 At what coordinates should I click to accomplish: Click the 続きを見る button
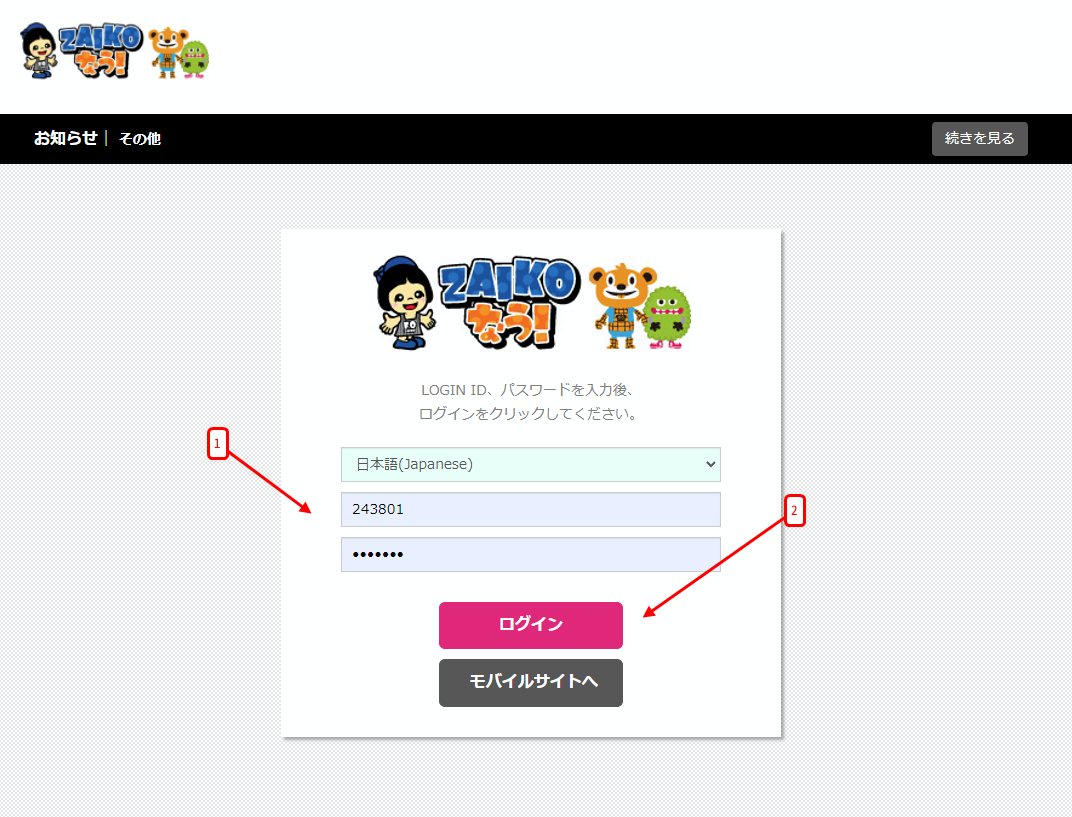980,139
